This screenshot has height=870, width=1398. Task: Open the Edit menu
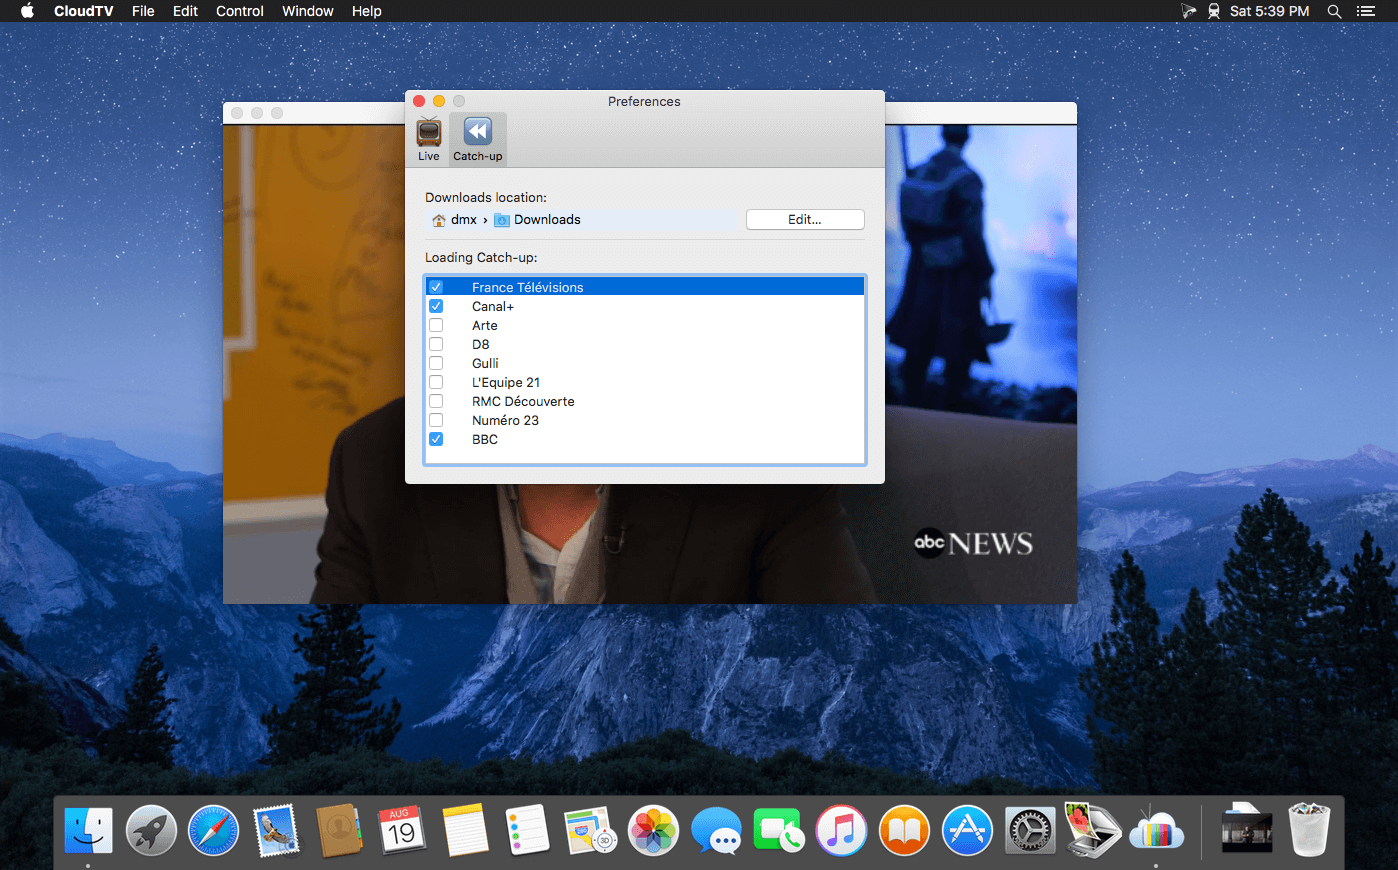tap(185, 11)
